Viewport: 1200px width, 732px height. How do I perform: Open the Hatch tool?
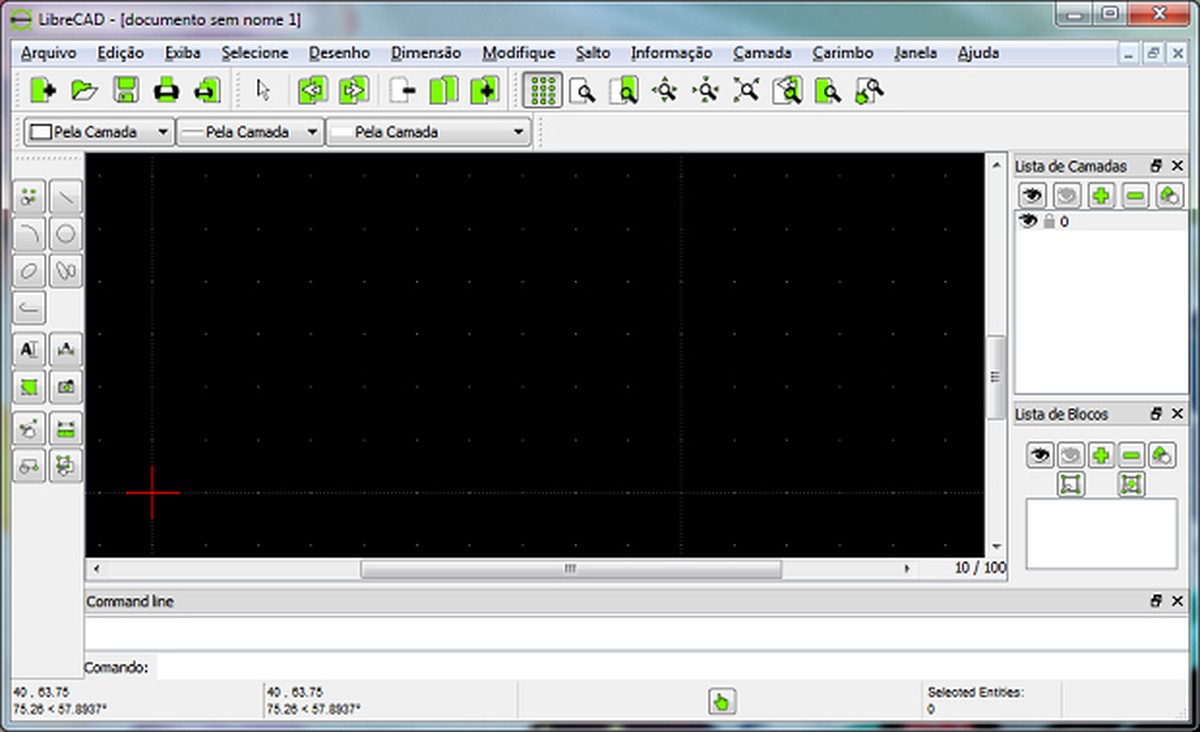[x=30, y=387]
